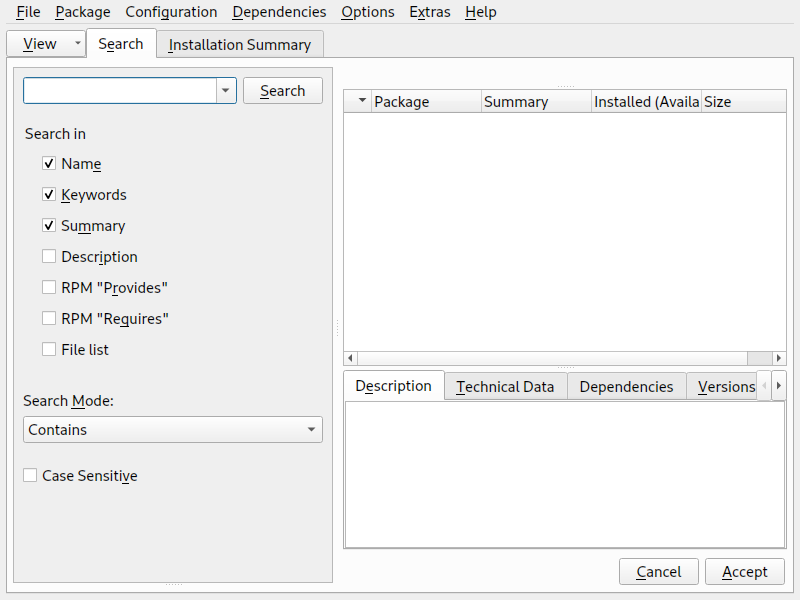Expand the search history dropdown arrow

pyautogui.click(x=226, y=91)
